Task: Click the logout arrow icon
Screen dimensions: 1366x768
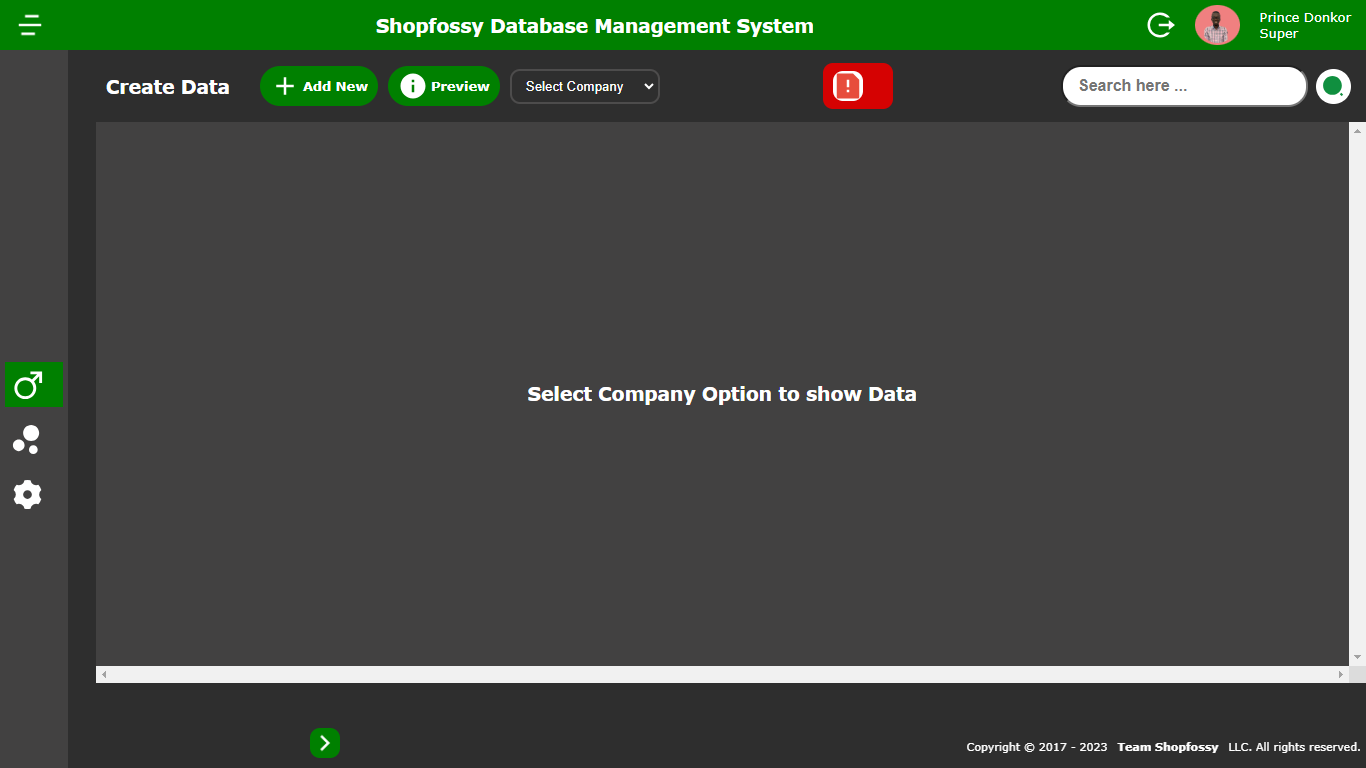Action: click(1160, 25)
